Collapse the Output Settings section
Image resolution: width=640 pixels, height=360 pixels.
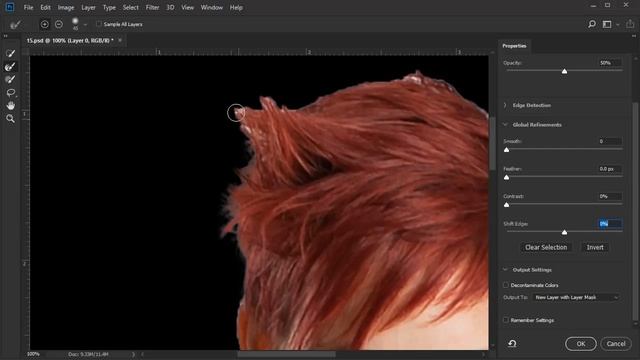click(x=505, y=270)
